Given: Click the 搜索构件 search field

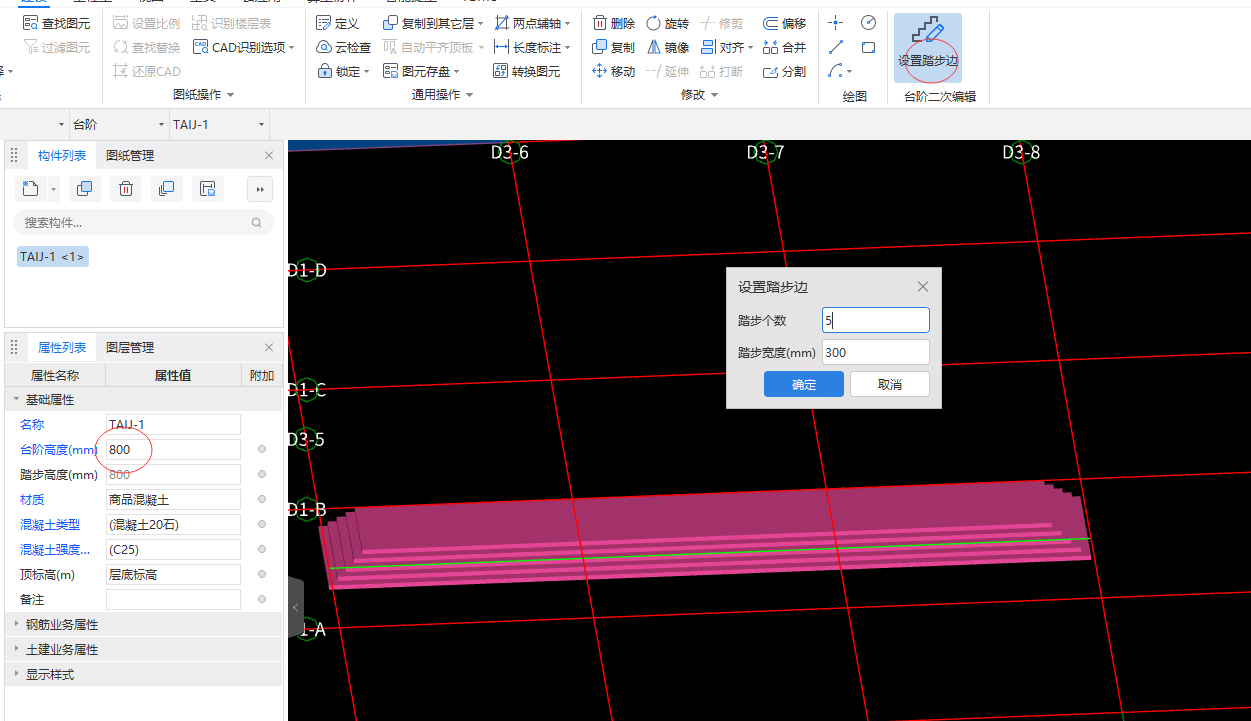Looking at the screenshot, I should (x=143, y=223).
